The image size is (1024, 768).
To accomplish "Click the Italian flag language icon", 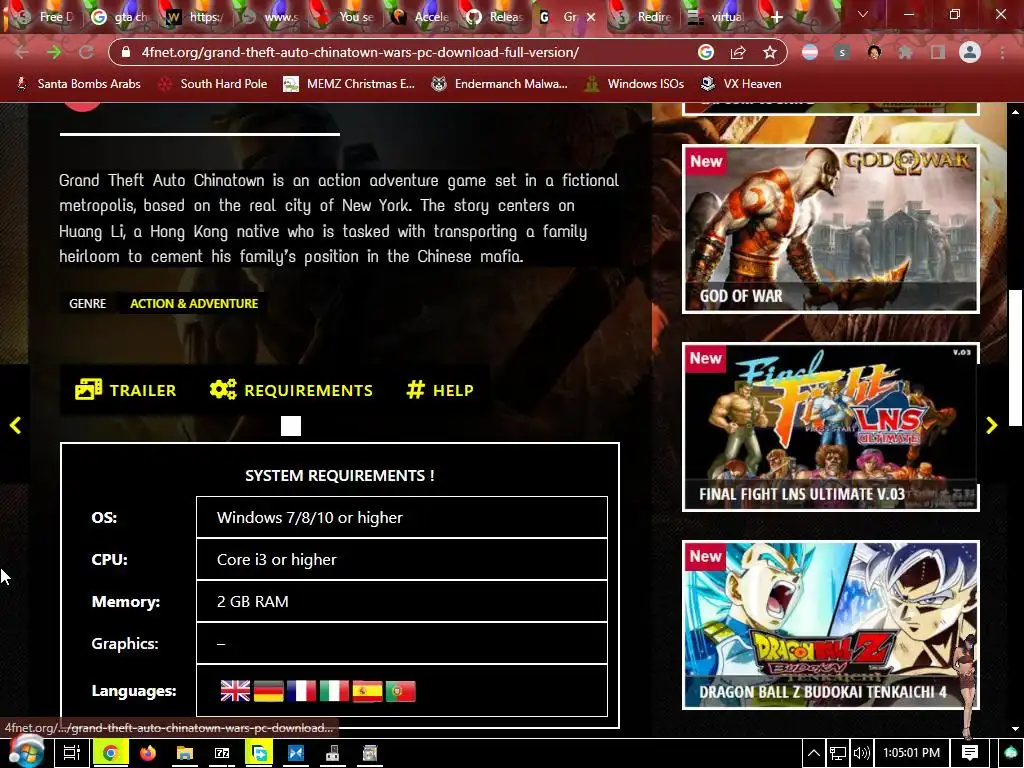I will [x=334, y=691].
